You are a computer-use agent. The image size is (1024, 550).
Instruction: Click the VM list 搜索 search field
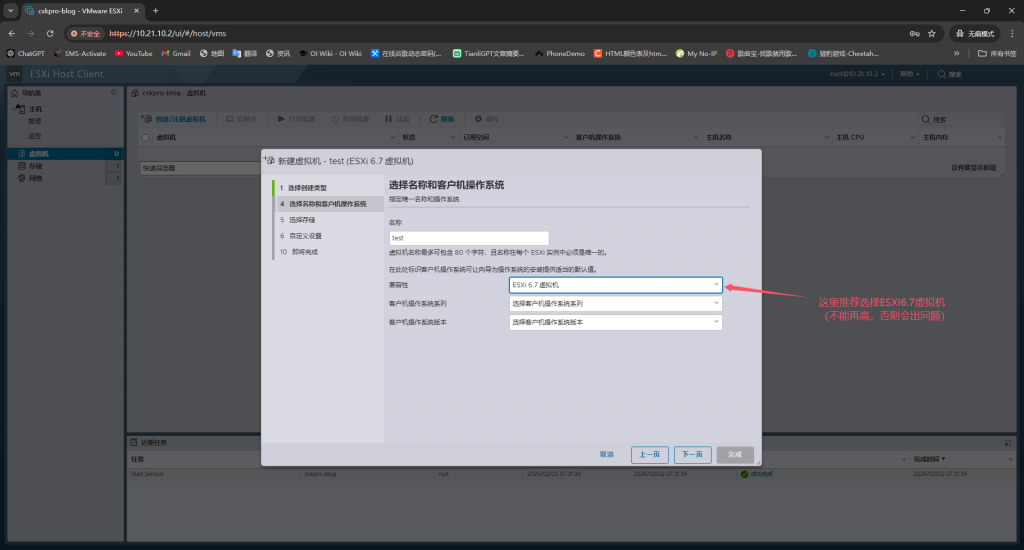962,120
